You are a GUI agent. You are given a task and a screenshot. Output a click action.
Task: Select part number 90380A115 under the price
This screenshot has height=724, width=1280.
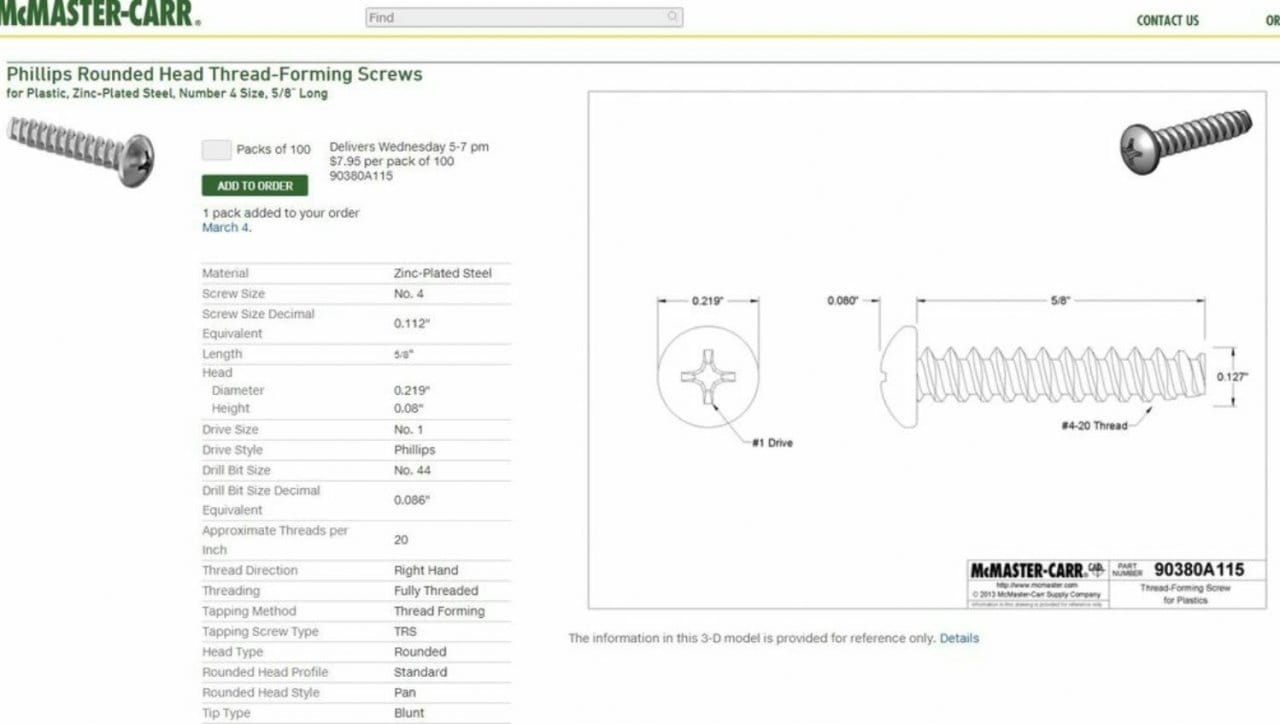point(361,175)
